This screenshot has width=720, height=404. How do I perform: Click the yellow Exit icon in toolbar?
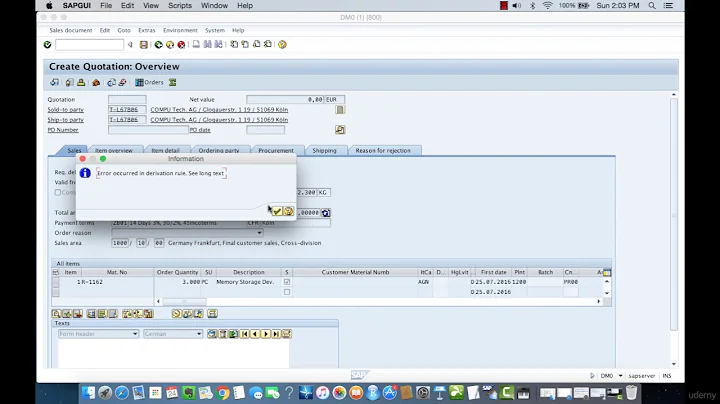click(x=170, y=45)
